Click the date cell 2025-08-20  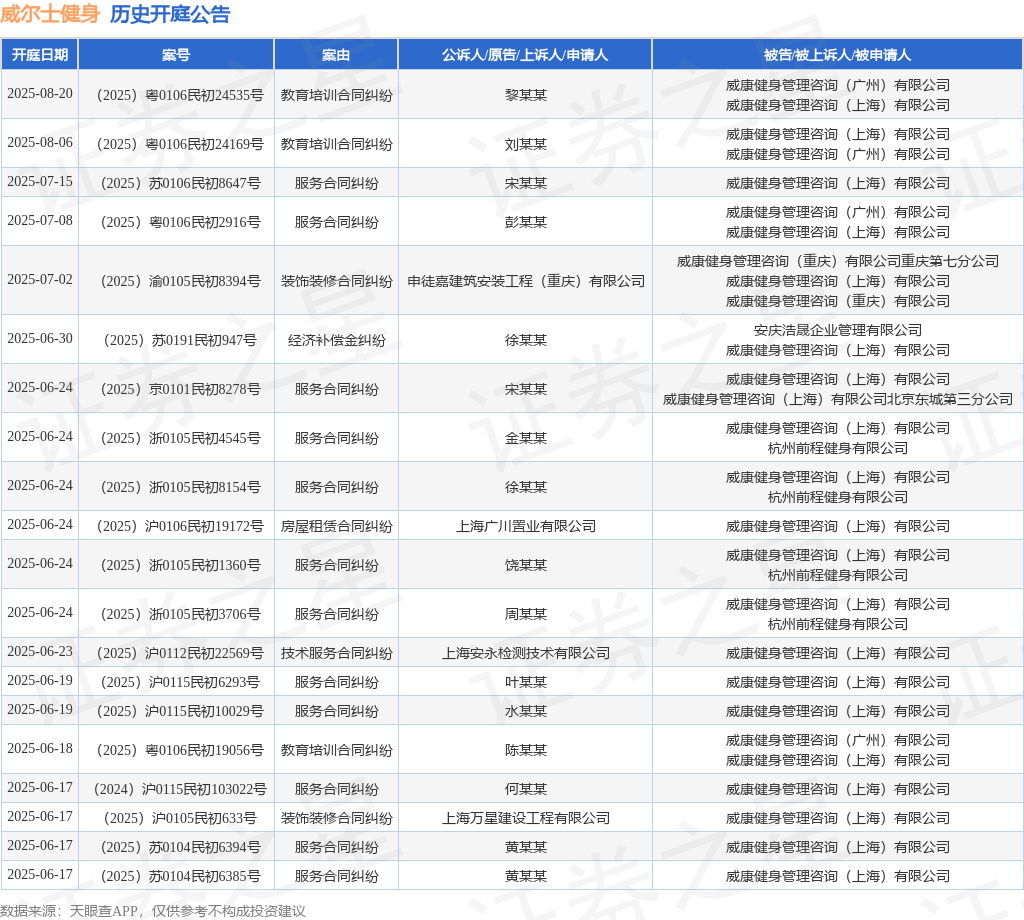[40, 93]
